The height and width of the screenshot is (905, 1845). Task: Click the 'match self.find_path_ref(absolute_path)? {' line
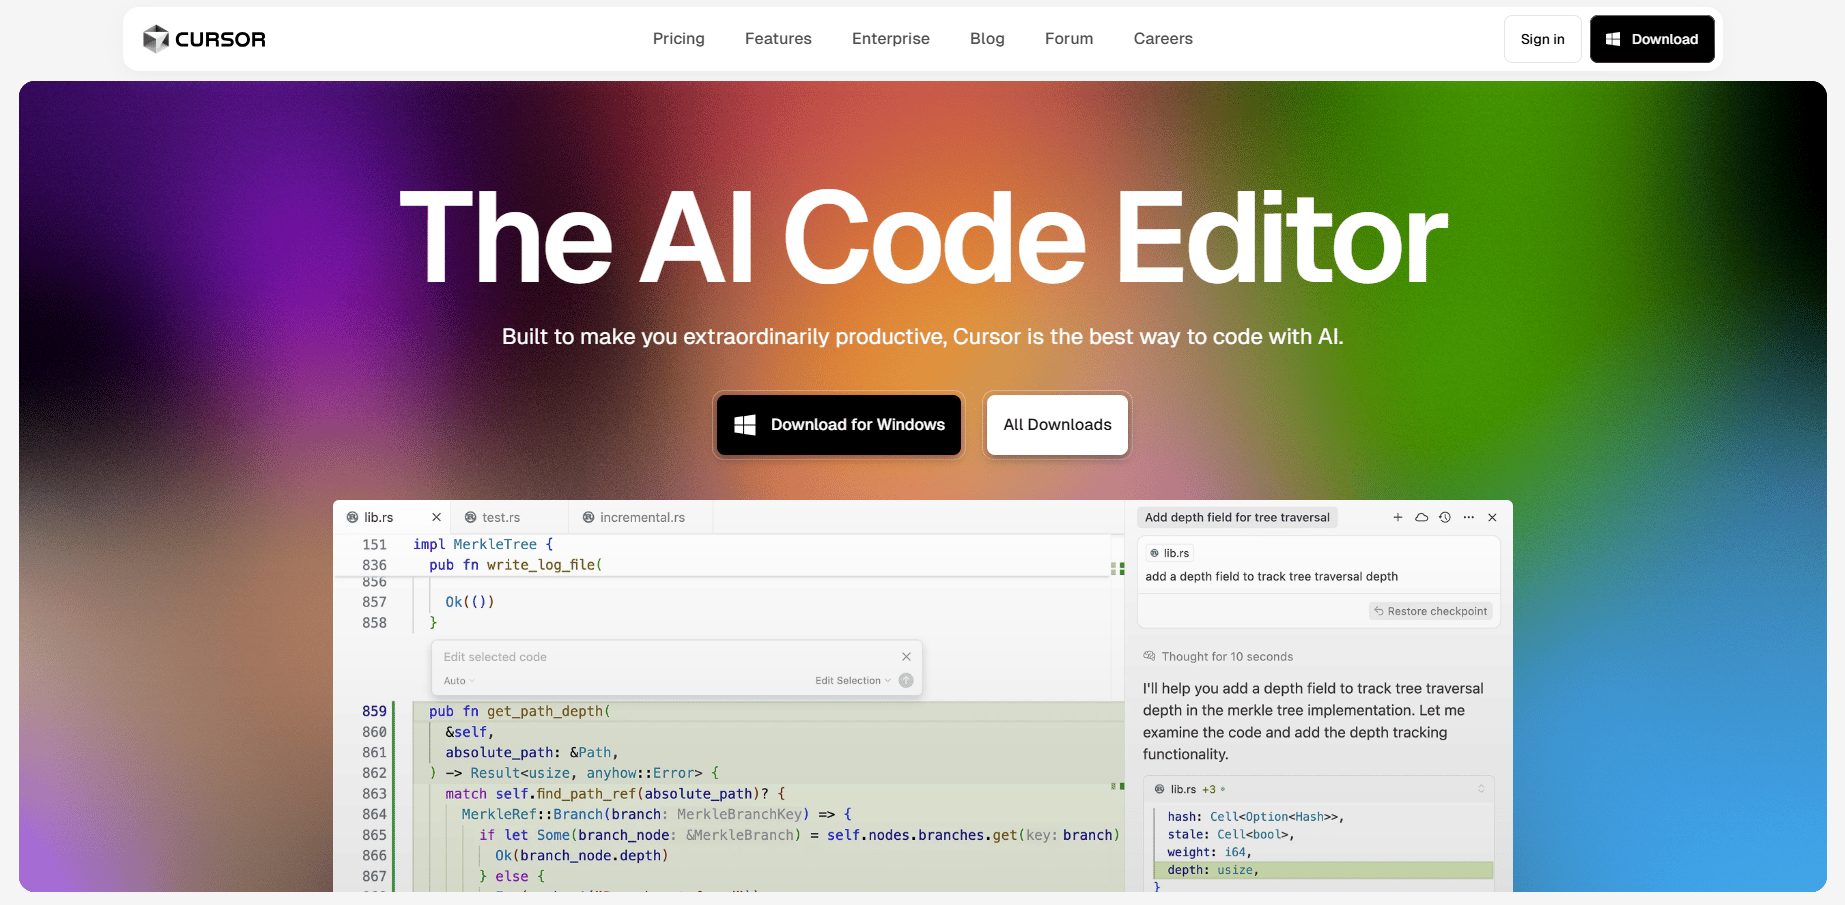click(x=616, y=794)
